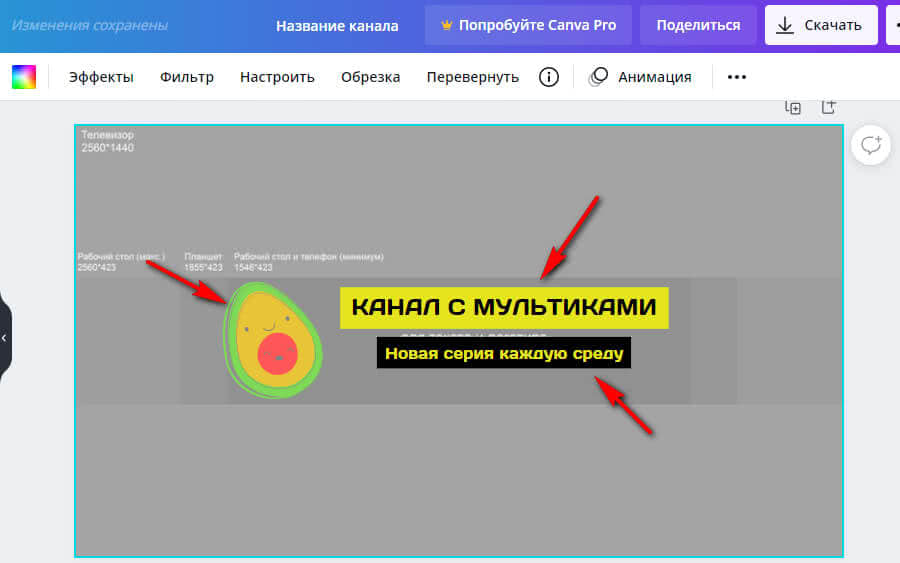Expand the Перевернуть flip menu

click(472, 77)
